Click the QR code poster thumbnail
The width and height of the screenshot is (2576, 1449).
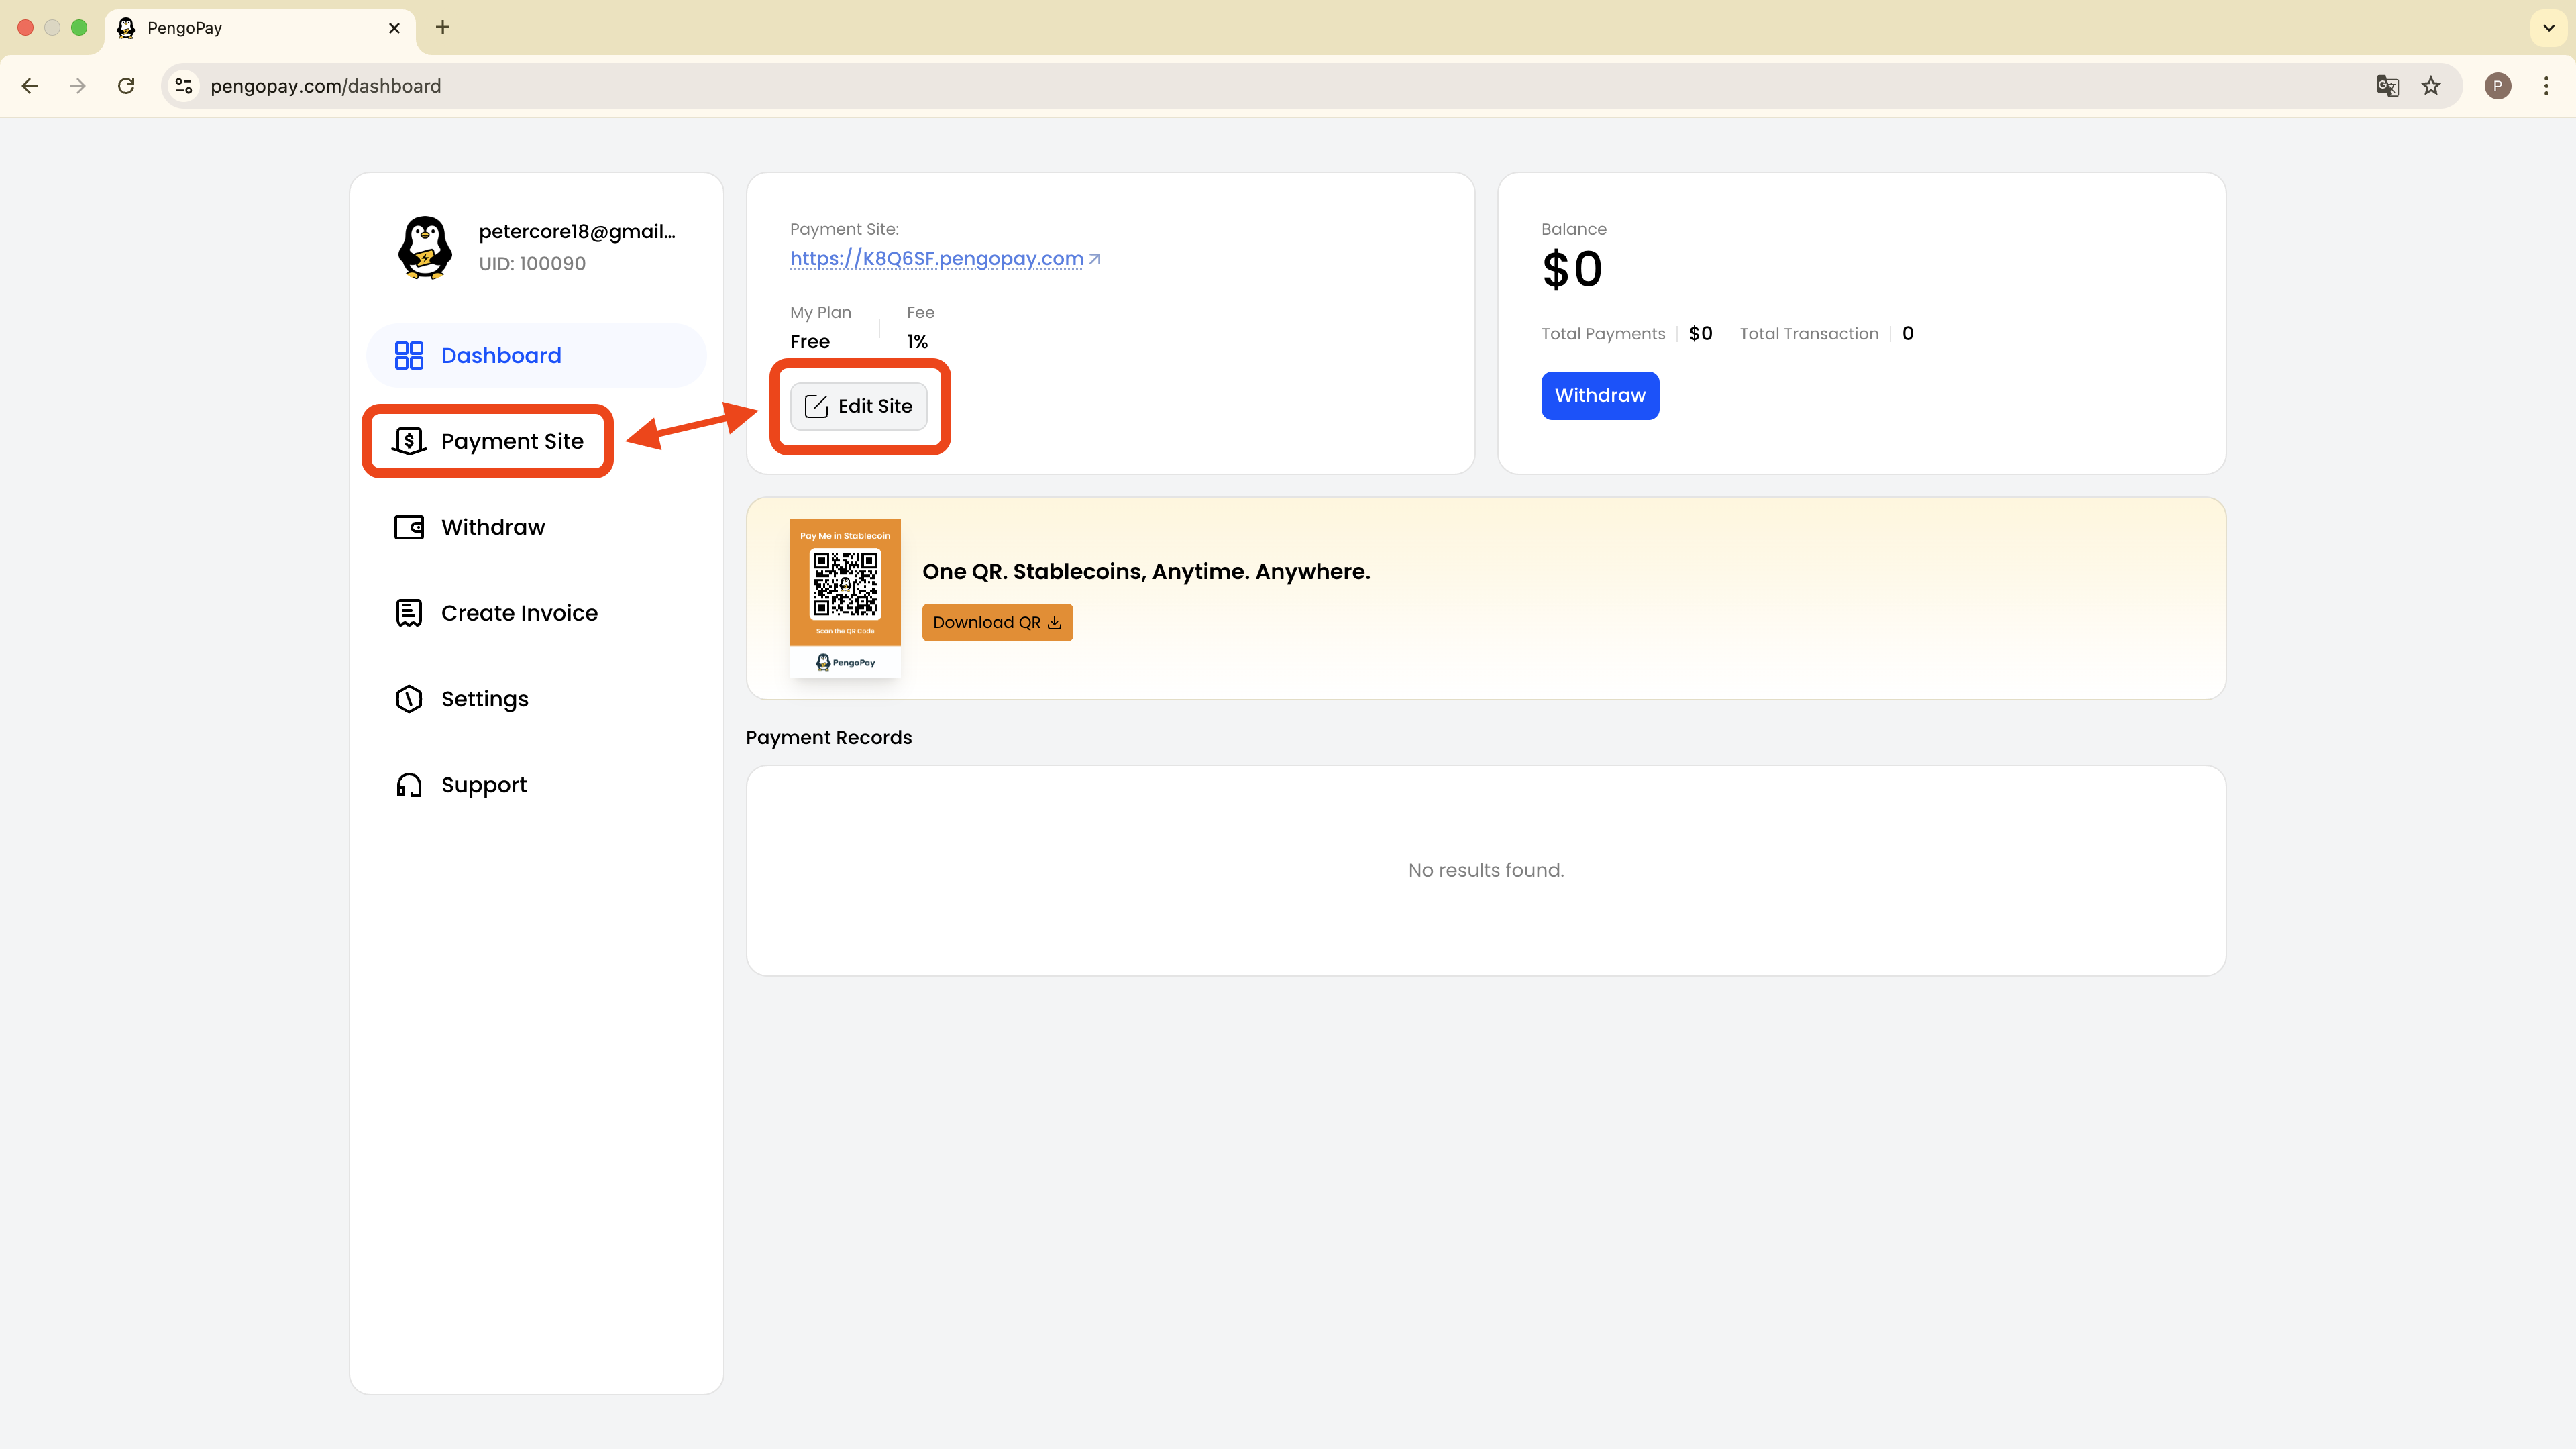point(845,597)
